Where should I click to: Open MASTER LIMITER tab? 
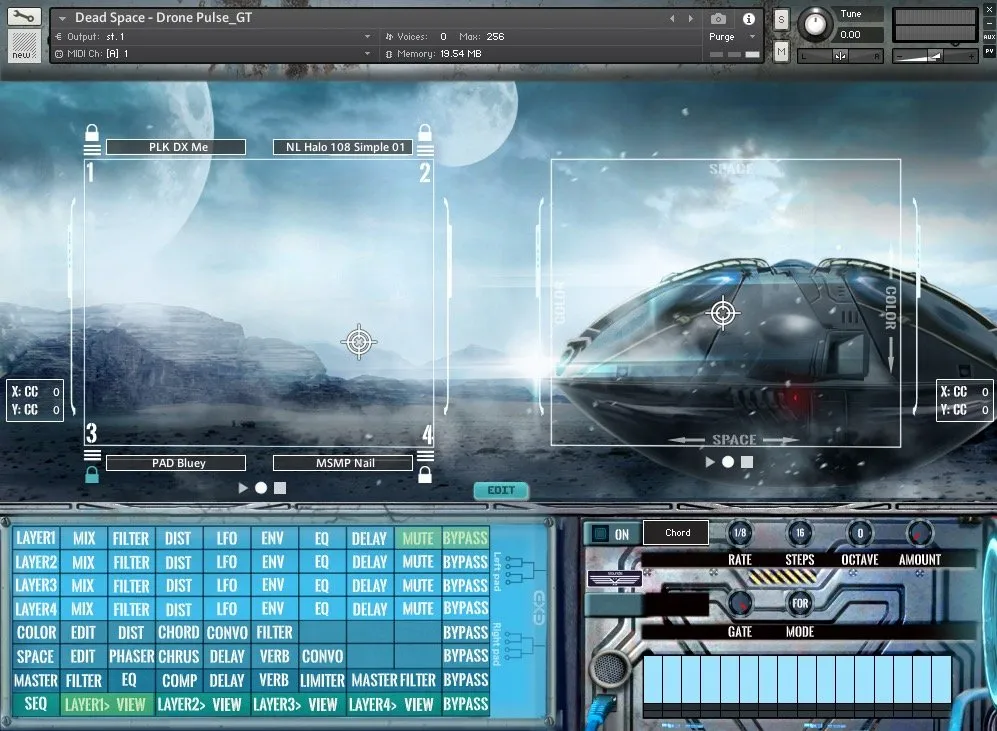click(322, 680)
